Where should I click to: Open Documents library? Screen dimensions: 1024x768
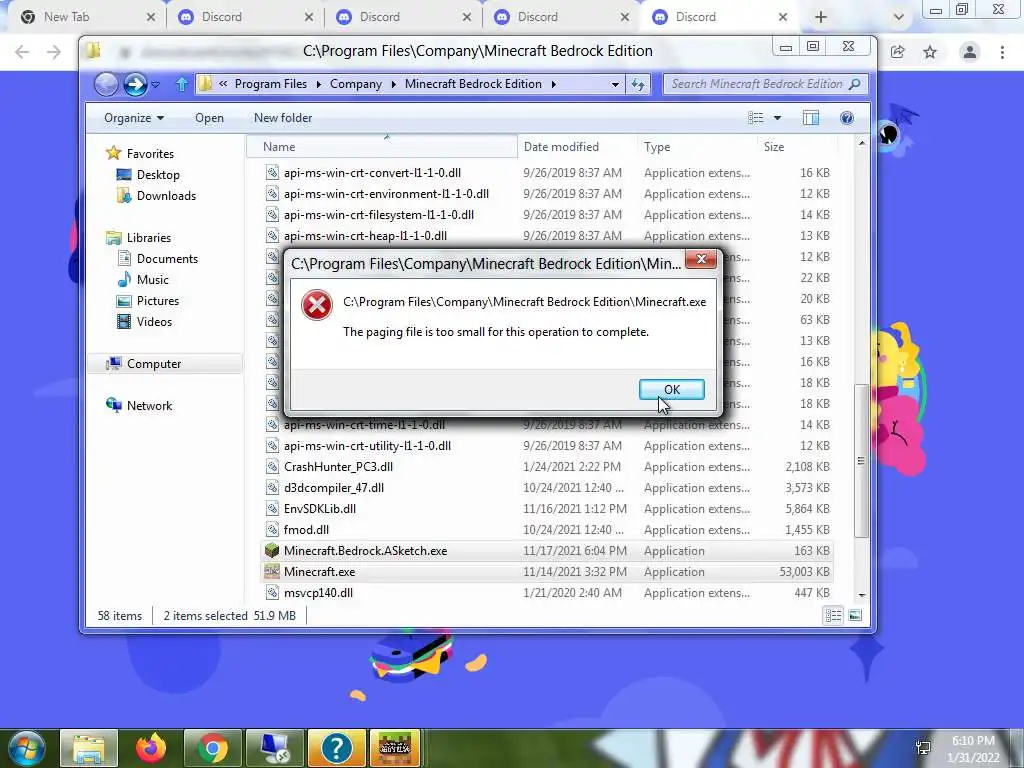pos(167,259)
